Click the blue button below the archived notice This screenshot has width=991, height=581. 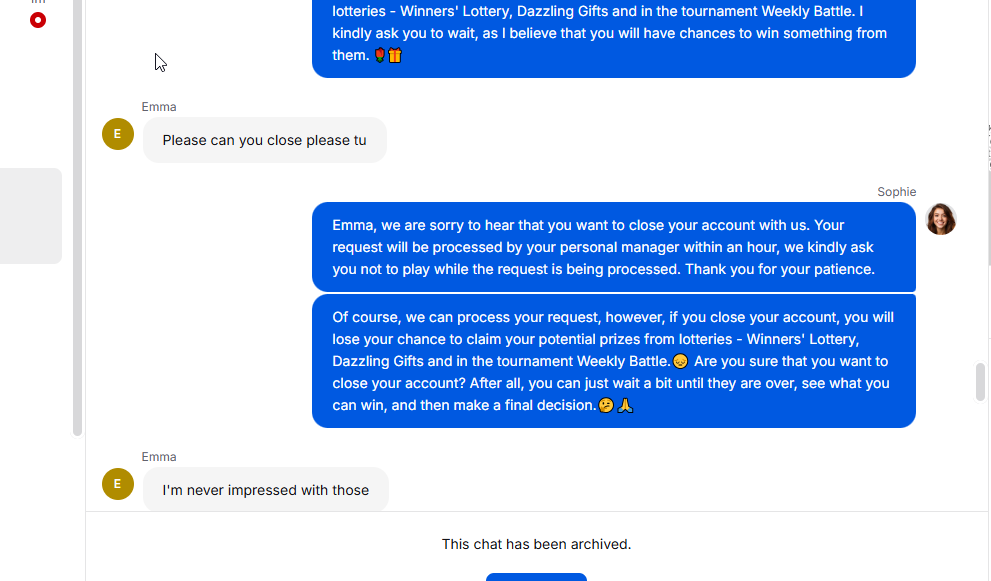536,576
